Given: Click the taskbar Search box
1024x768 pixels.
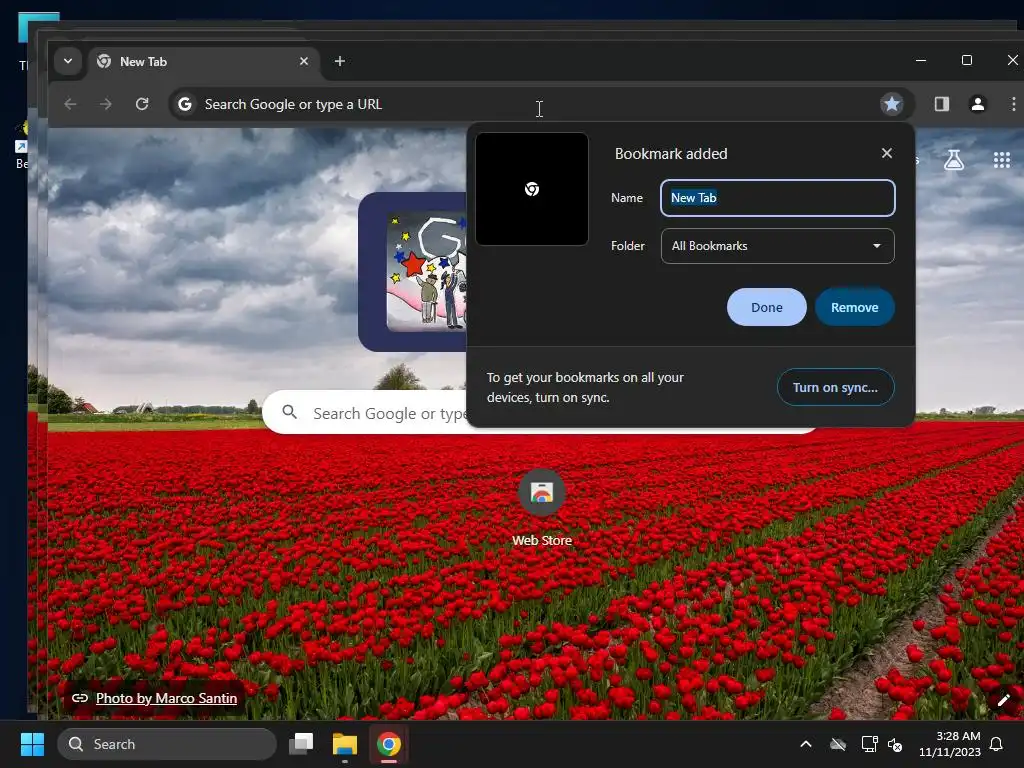Looking at the screenshot, I should (x=167, y=744).
